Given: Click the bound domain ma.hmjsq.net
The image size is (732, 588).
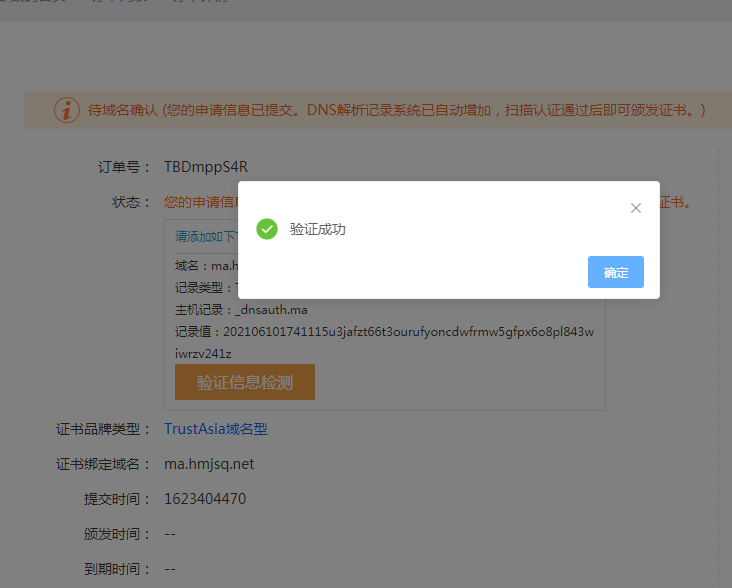Looking at the screenshot, I should (209, 464).
